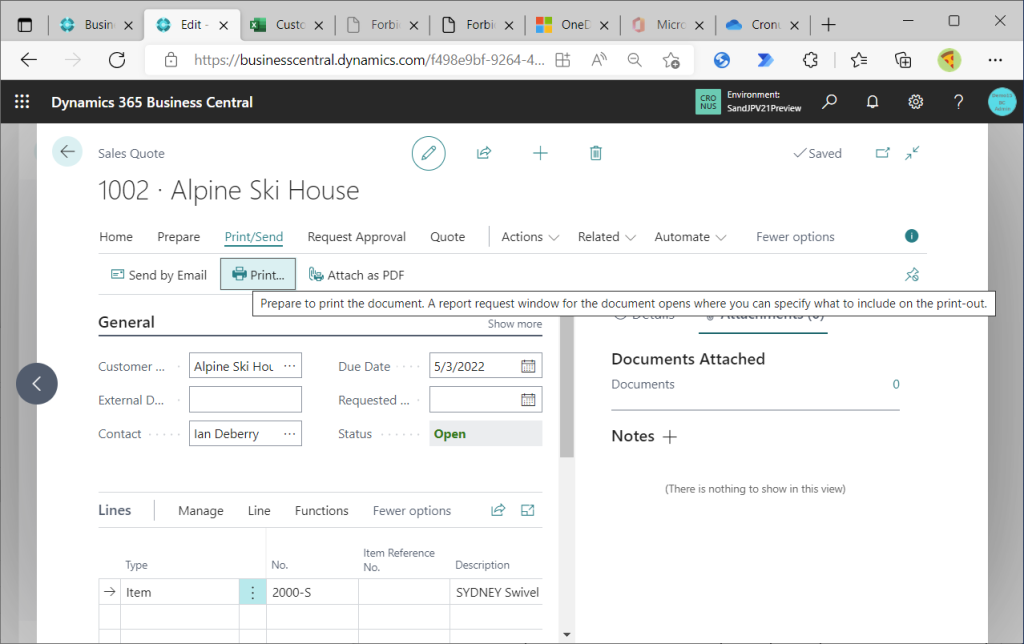Image resolution: width=1024 pixels, height=644 pixels.
Task: Toggle edit mode with the pencil icon
Action: coord(428,153)
